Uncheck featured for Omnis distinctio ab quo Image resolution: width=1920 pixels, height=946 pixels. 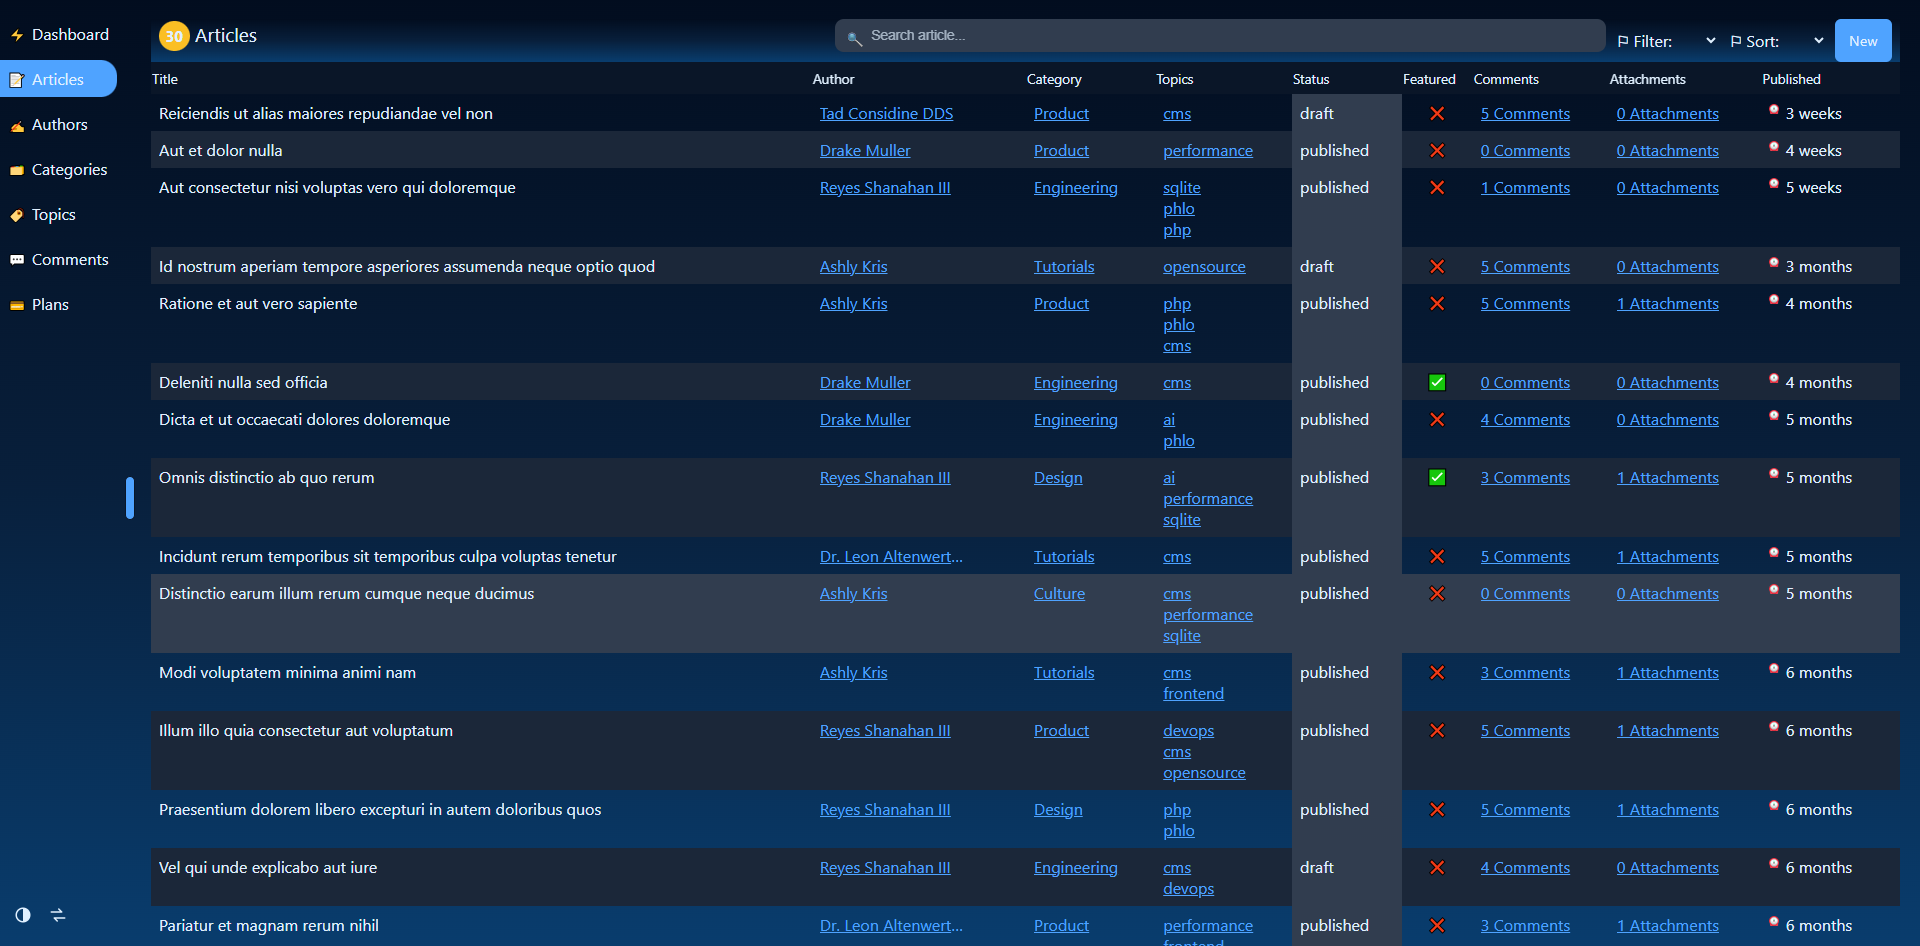click(1437, 478)
